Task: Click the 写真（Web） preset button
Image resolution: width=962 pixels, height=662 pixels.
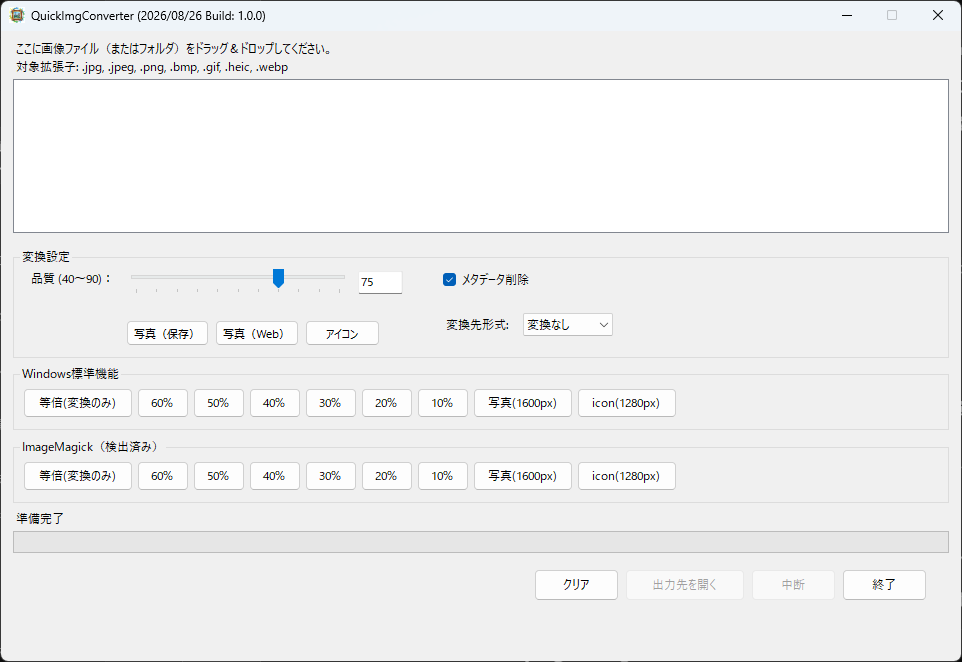Action: [256, 334]
